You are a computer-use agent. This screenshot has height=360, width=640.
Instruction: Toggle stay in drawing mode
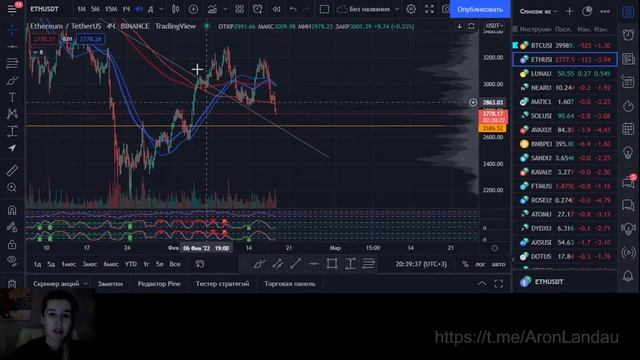[12, 227]
